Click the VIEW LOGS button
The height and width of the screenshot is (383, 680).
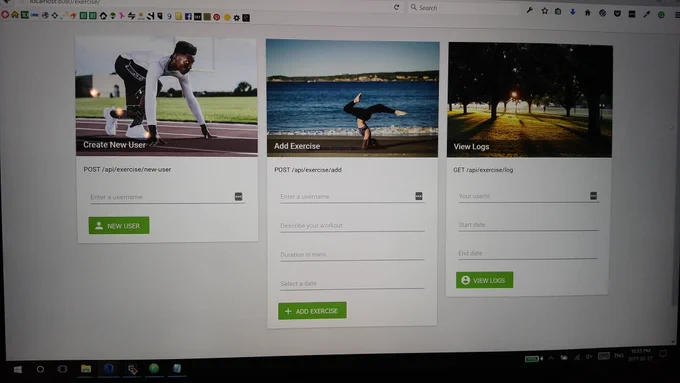(484, 280)
